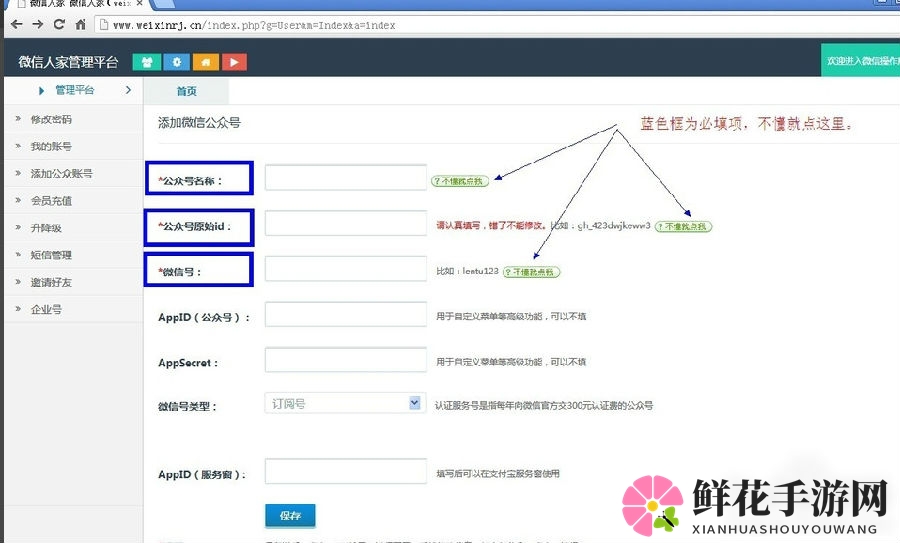Click the 保存 button
Viewport: 900px width, 543px height.
click(x=290, y=515)
